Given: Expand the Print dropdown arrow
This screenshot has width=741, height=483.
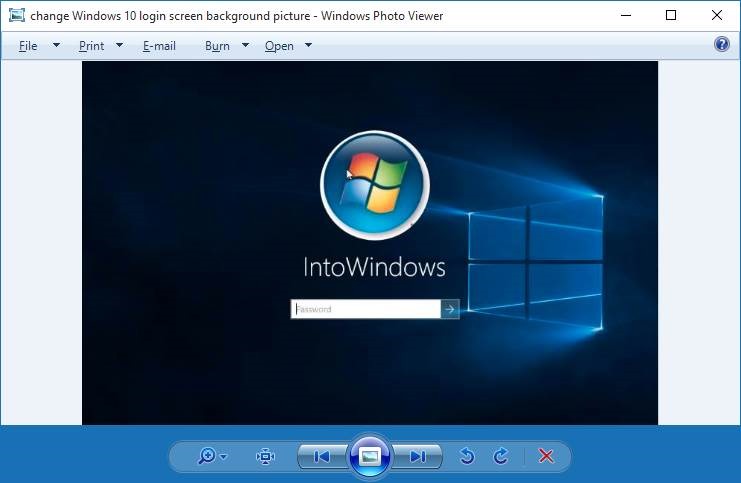Looking at the screenshot, I should pos(120,45).
